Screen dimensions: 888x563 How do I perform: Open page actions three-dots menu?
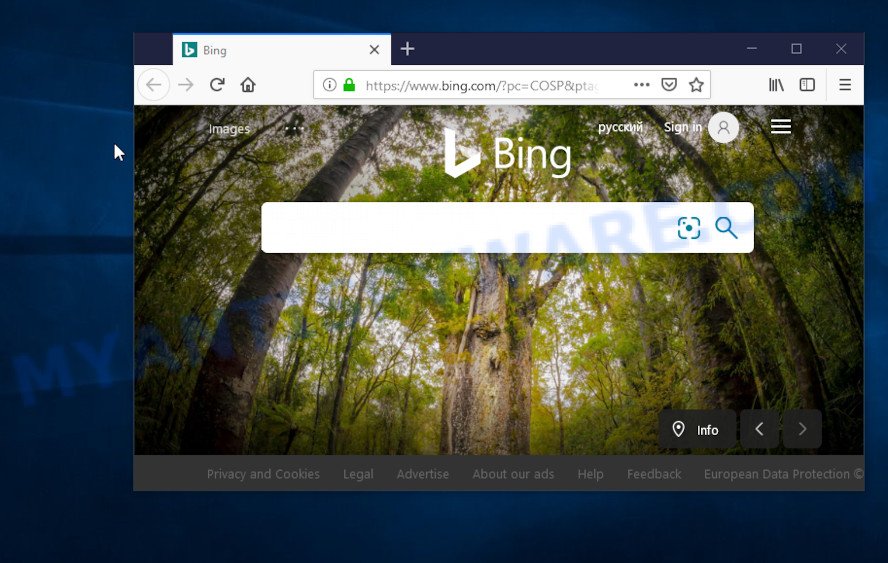(x=641, y=85)
